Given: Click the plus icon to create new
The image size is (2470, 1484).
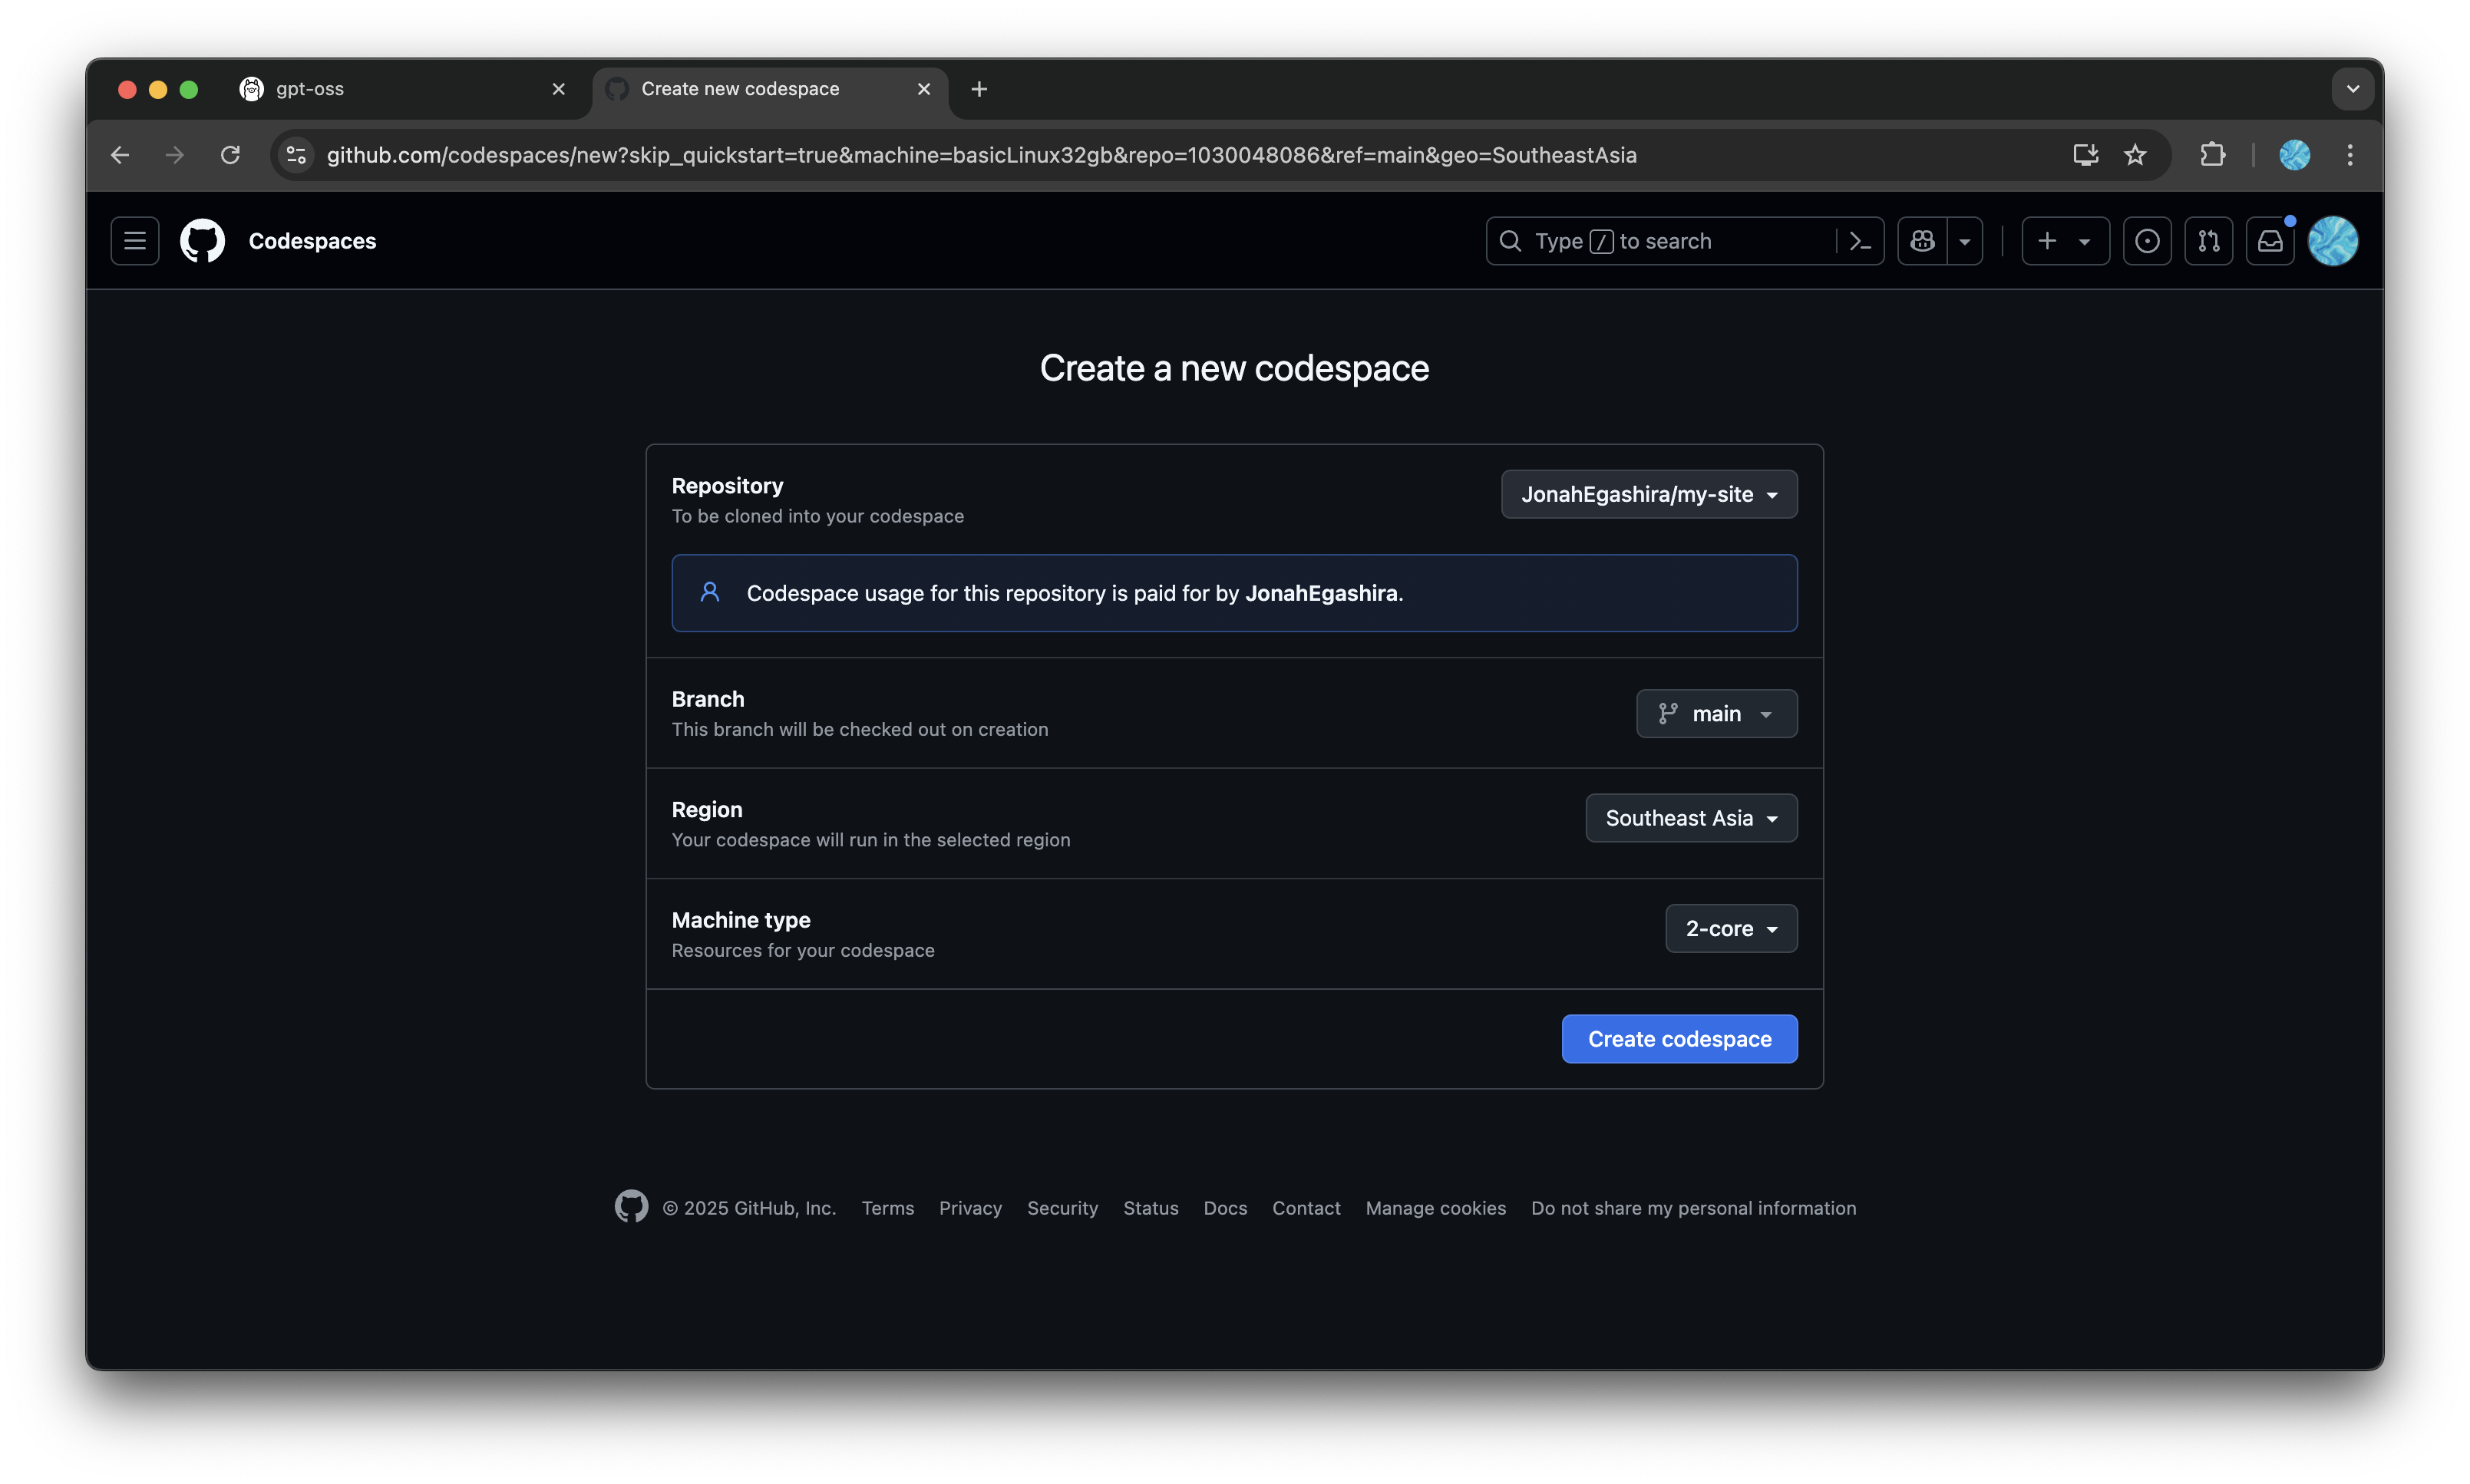Looking at the screenshot, I should point(2047,240).
